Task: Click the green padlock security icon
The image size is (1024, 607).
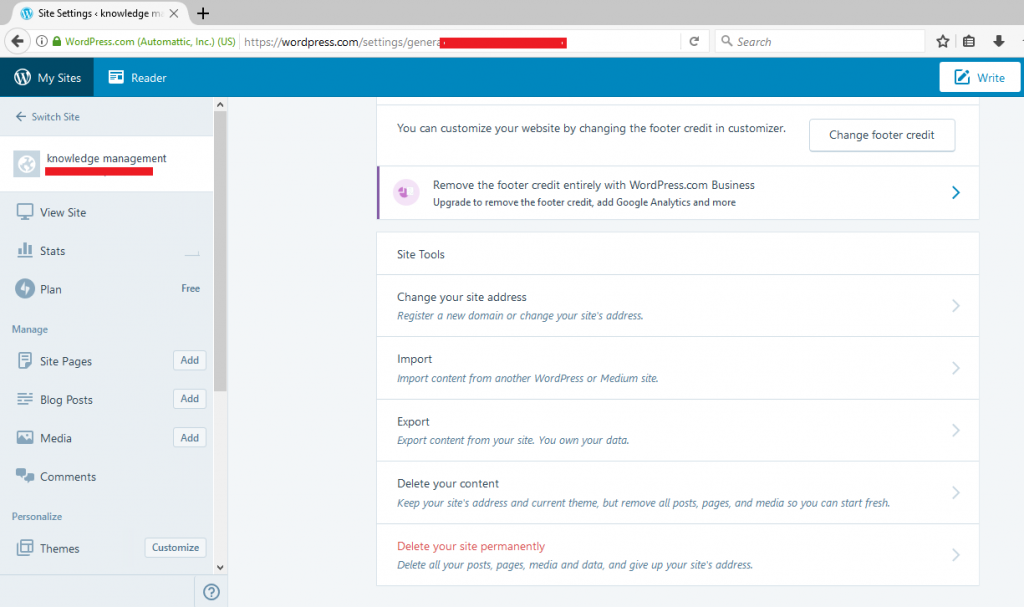Action: 57,41
